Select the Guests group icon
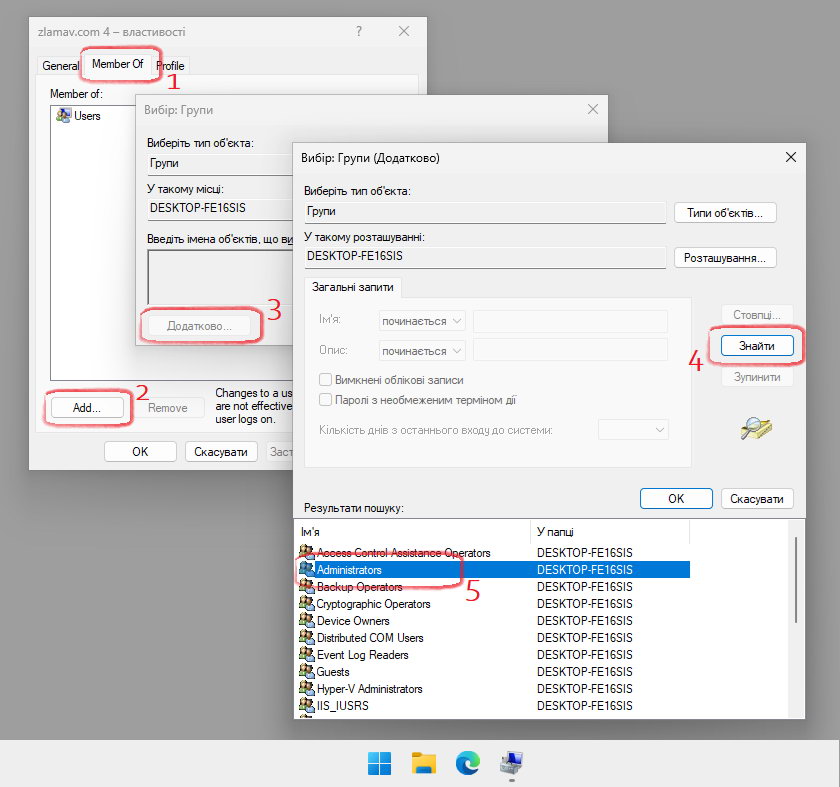This screenshot has width=840, height=787. tap(307, 672)
